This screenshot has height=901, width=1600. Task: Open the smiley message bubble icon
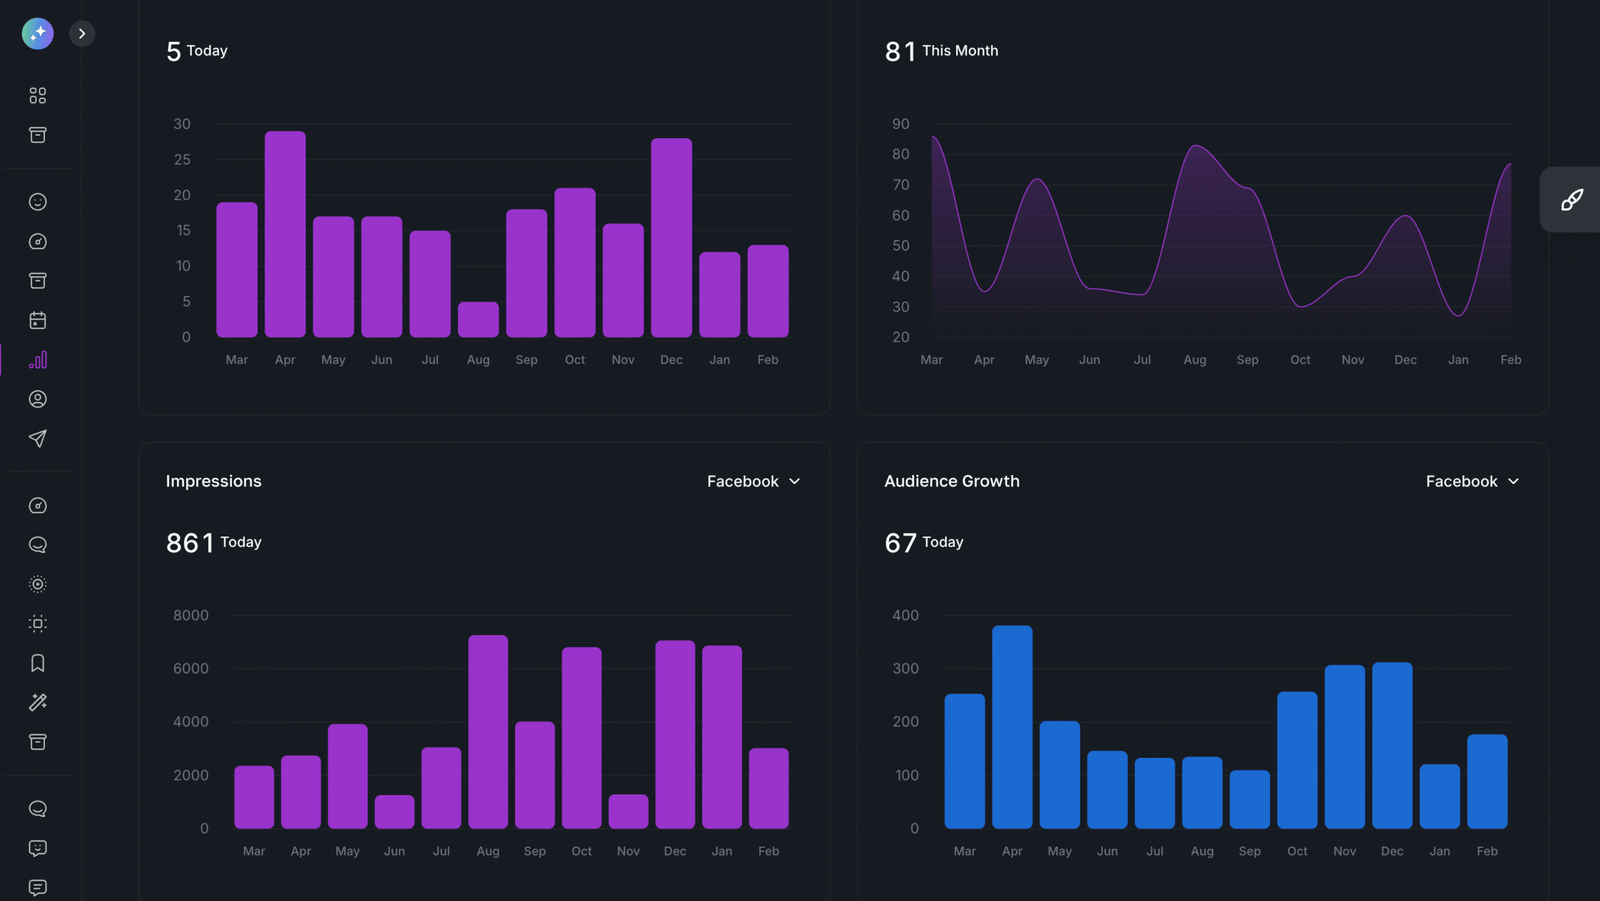point(38,848)
